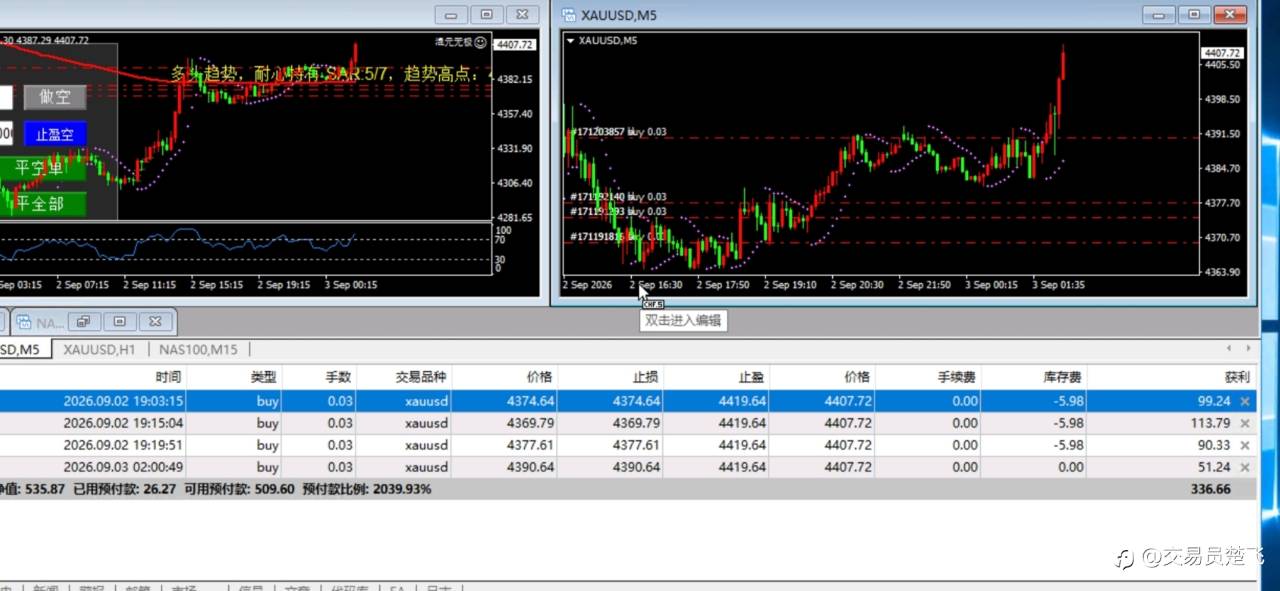The image size is (1280, 591).
Task: Minimize the XAUUSD,M5 chart window
Action: coord(1159,14)
